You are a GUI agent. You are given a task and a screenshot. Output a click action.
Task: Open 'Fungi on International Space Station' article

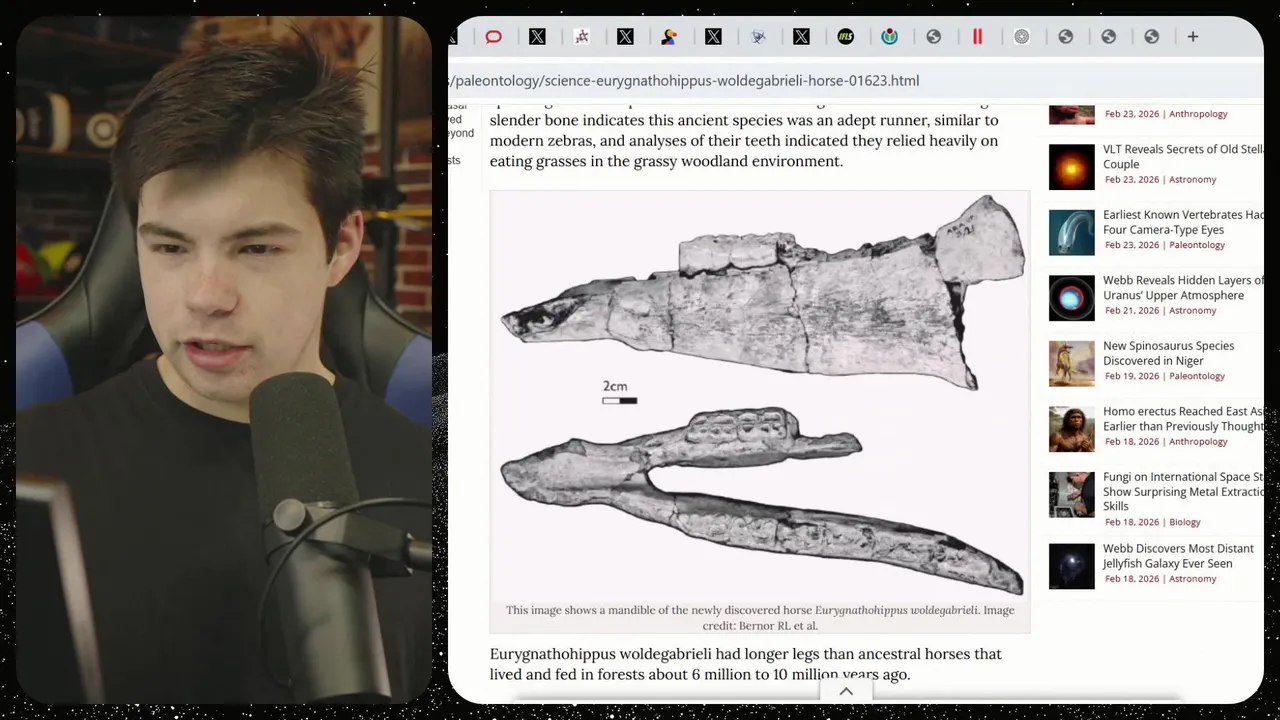click(x=1183, y=491)
